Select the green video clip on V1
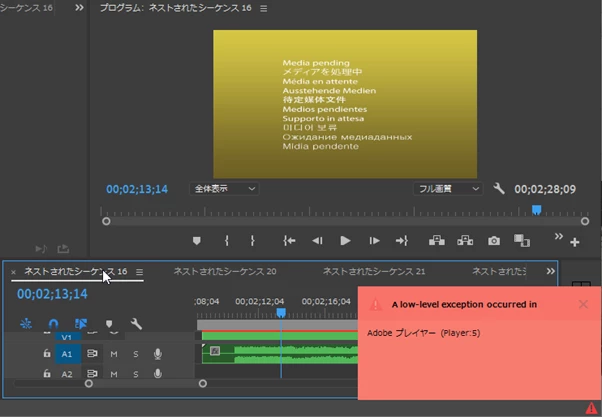 [280, 336]
